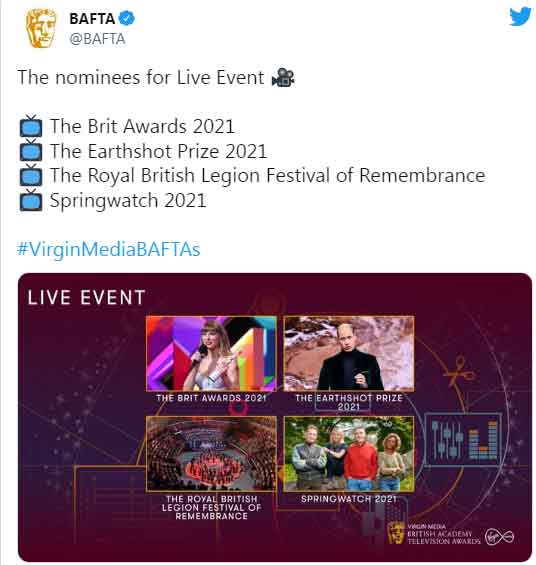Click the British Academy Television Awards logo

coord(434,534)
